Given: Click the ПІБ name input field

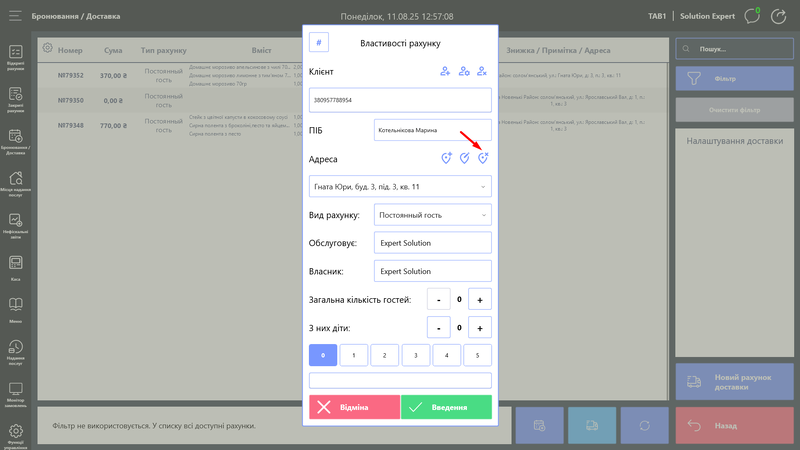Looking at the screenshot, I should [x=431, y=130].
